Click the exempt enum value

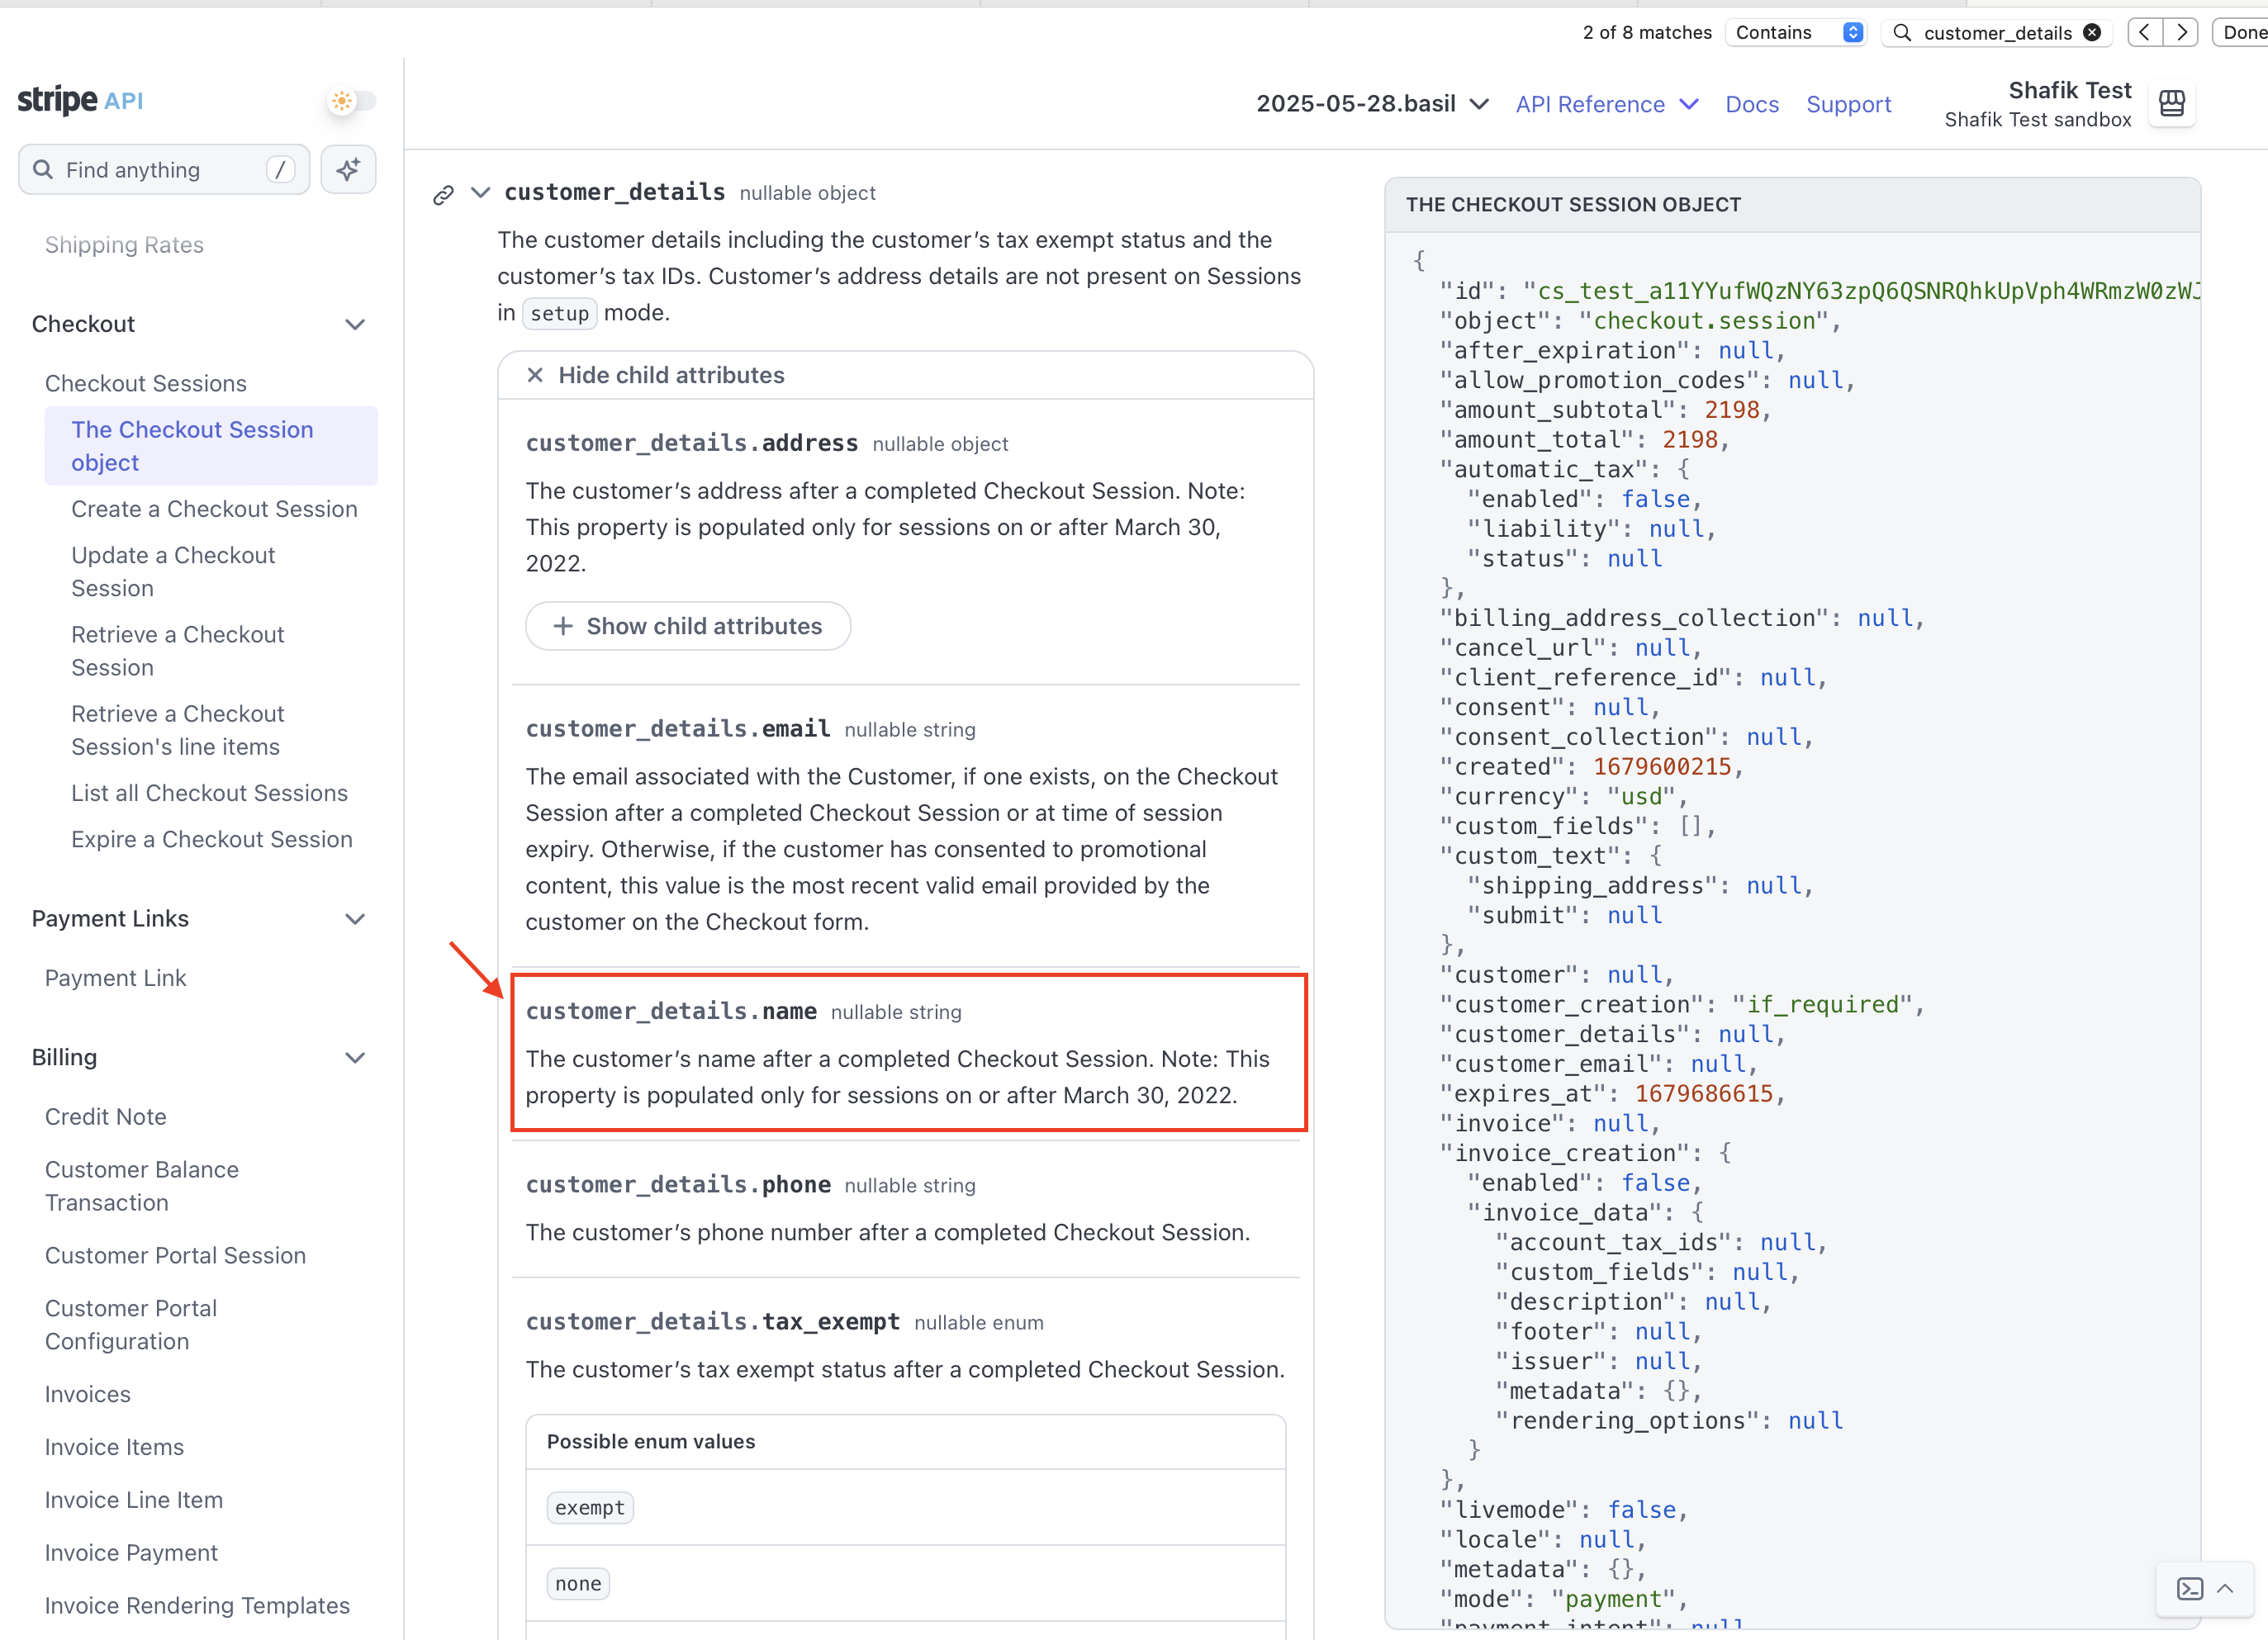click(x=590, y=1508)
